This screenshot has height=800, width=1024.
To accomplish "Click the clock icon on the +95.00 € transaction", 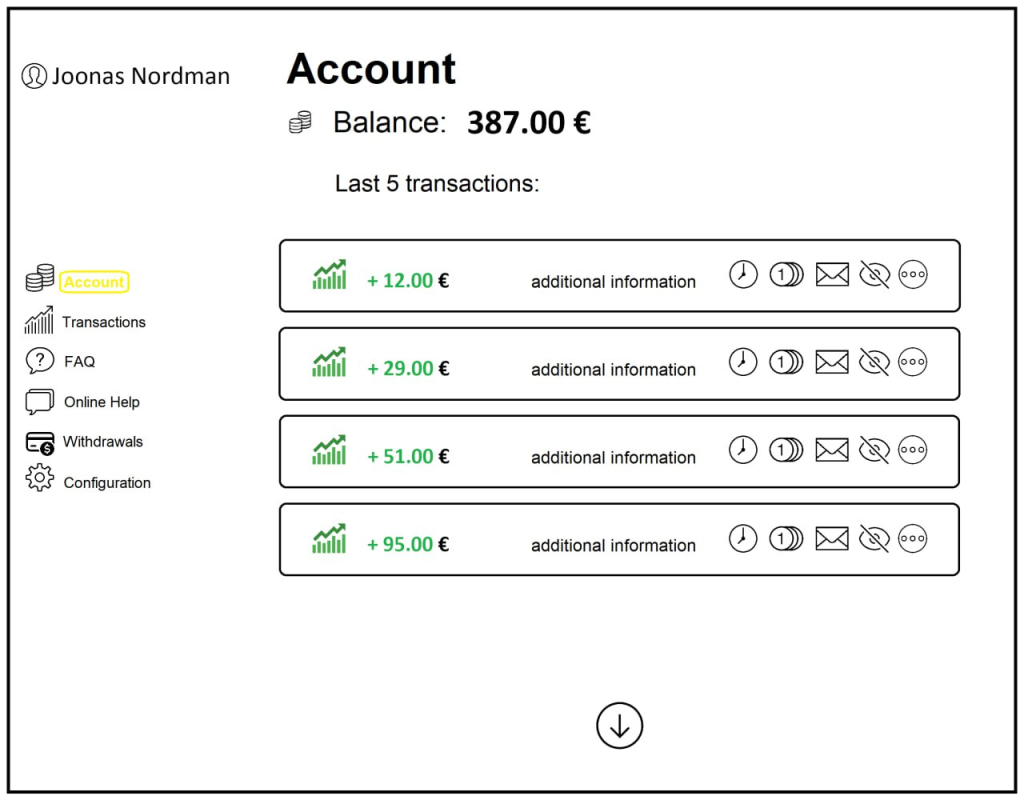I will (x=743, y=539).
